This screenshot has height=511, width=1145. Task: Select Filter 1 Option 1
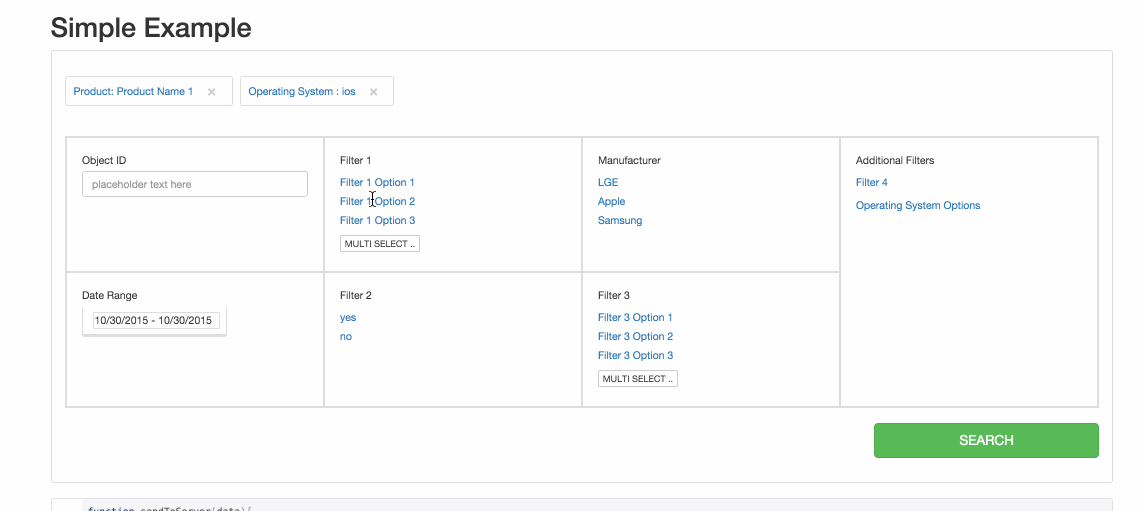[x=377, y=182]
